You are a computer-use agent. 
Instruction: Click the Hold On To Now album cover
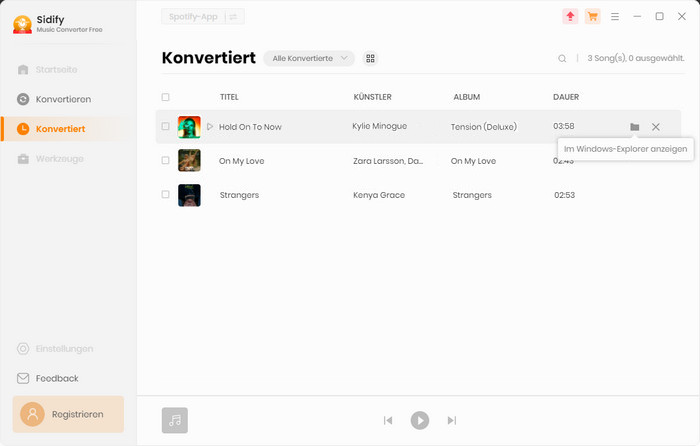click(189, 127)
